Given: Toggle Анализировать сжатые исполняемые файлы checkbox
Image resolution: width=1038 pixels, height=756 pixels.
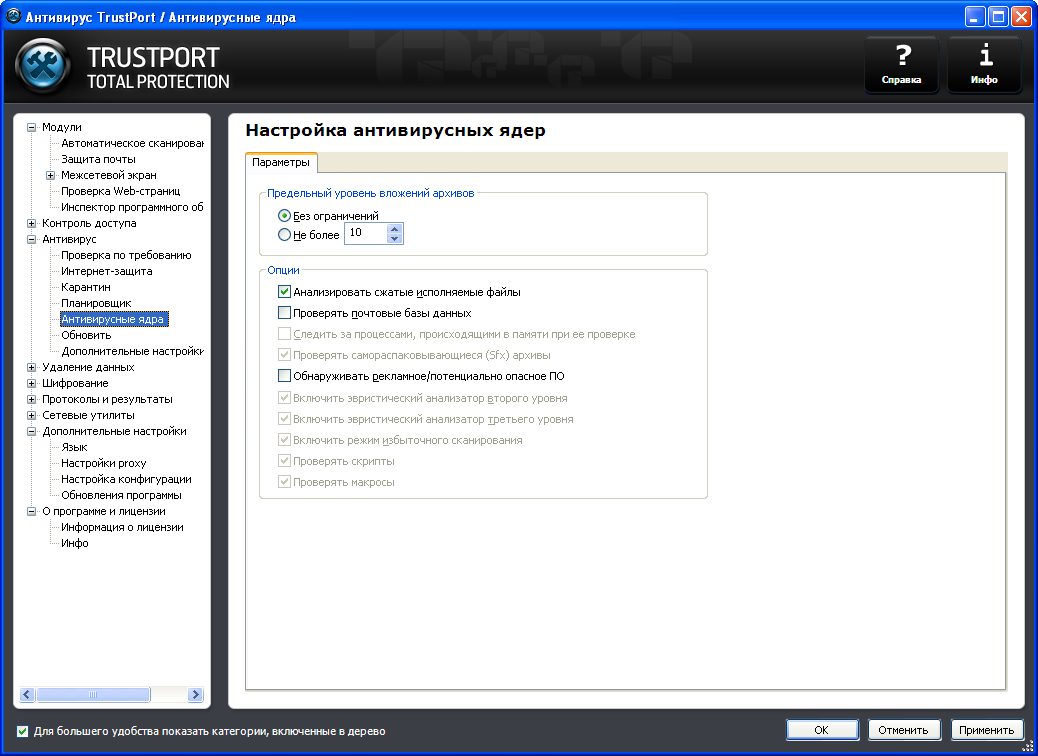Looking at the screenshot, I should tap(284, 291).
